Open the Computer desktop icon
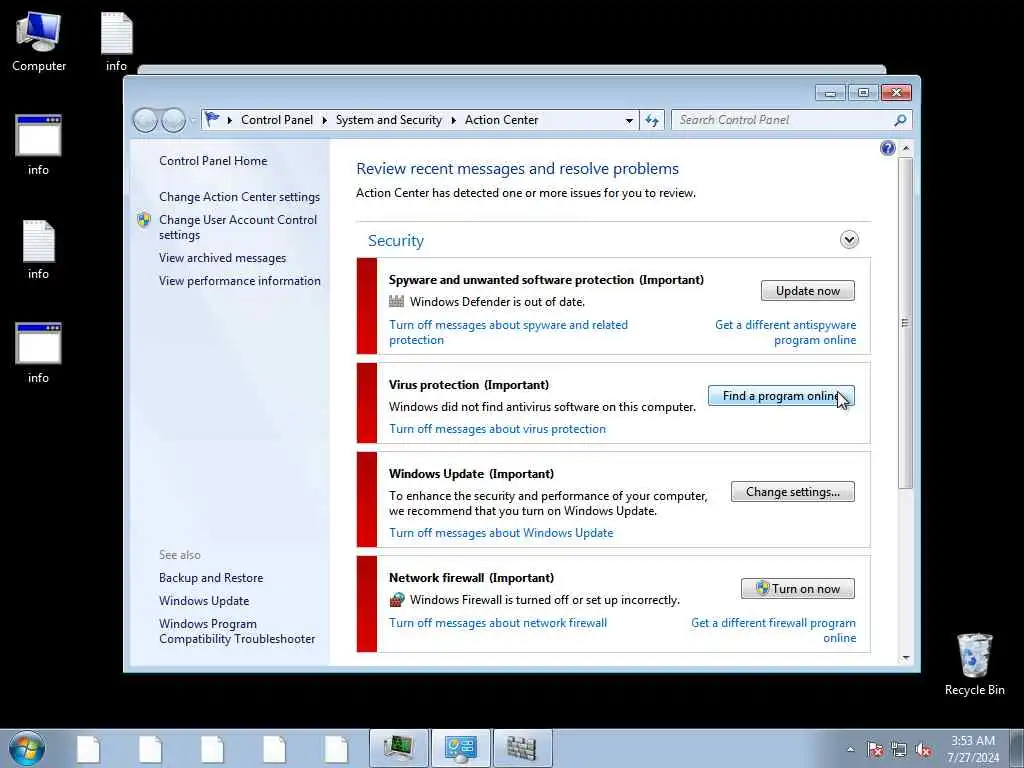 (39, 42)
